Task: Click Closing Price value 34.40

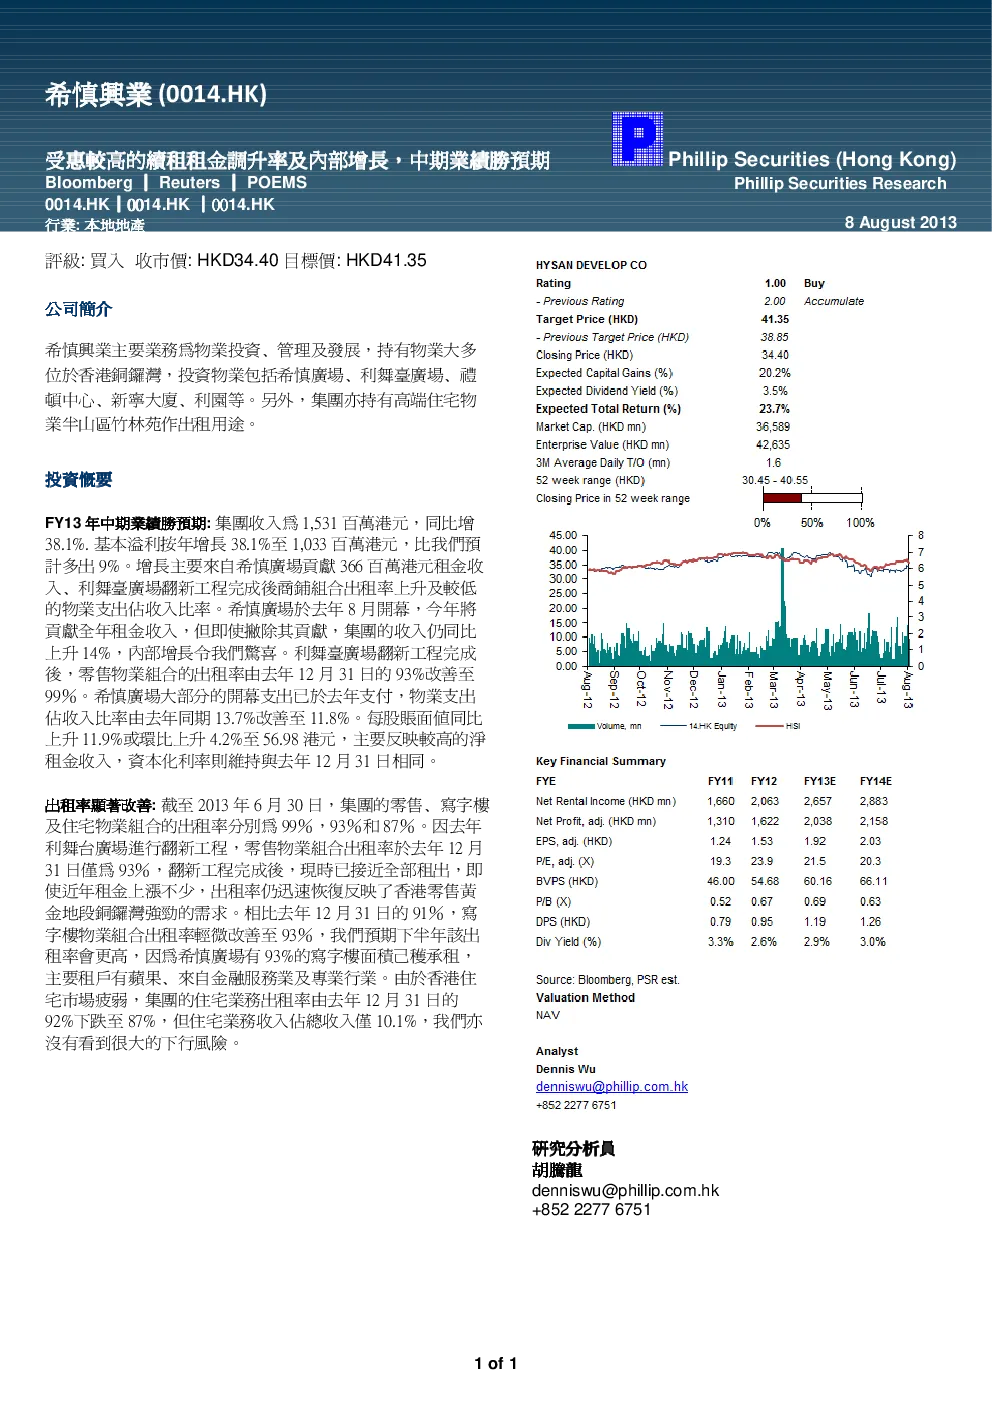Action: point(775,355)
